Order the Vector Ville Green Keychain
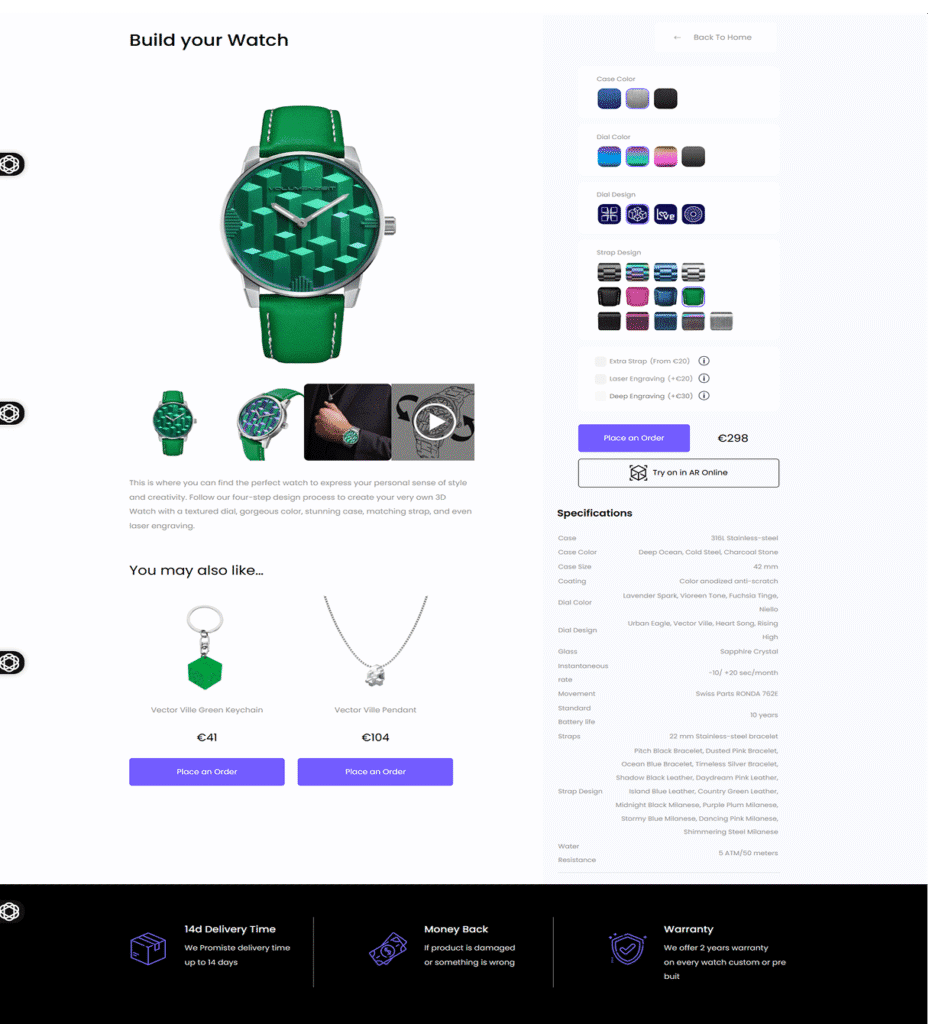Image resolution: width=932 pixels, height=1024 pixels. tap(206, 772)
